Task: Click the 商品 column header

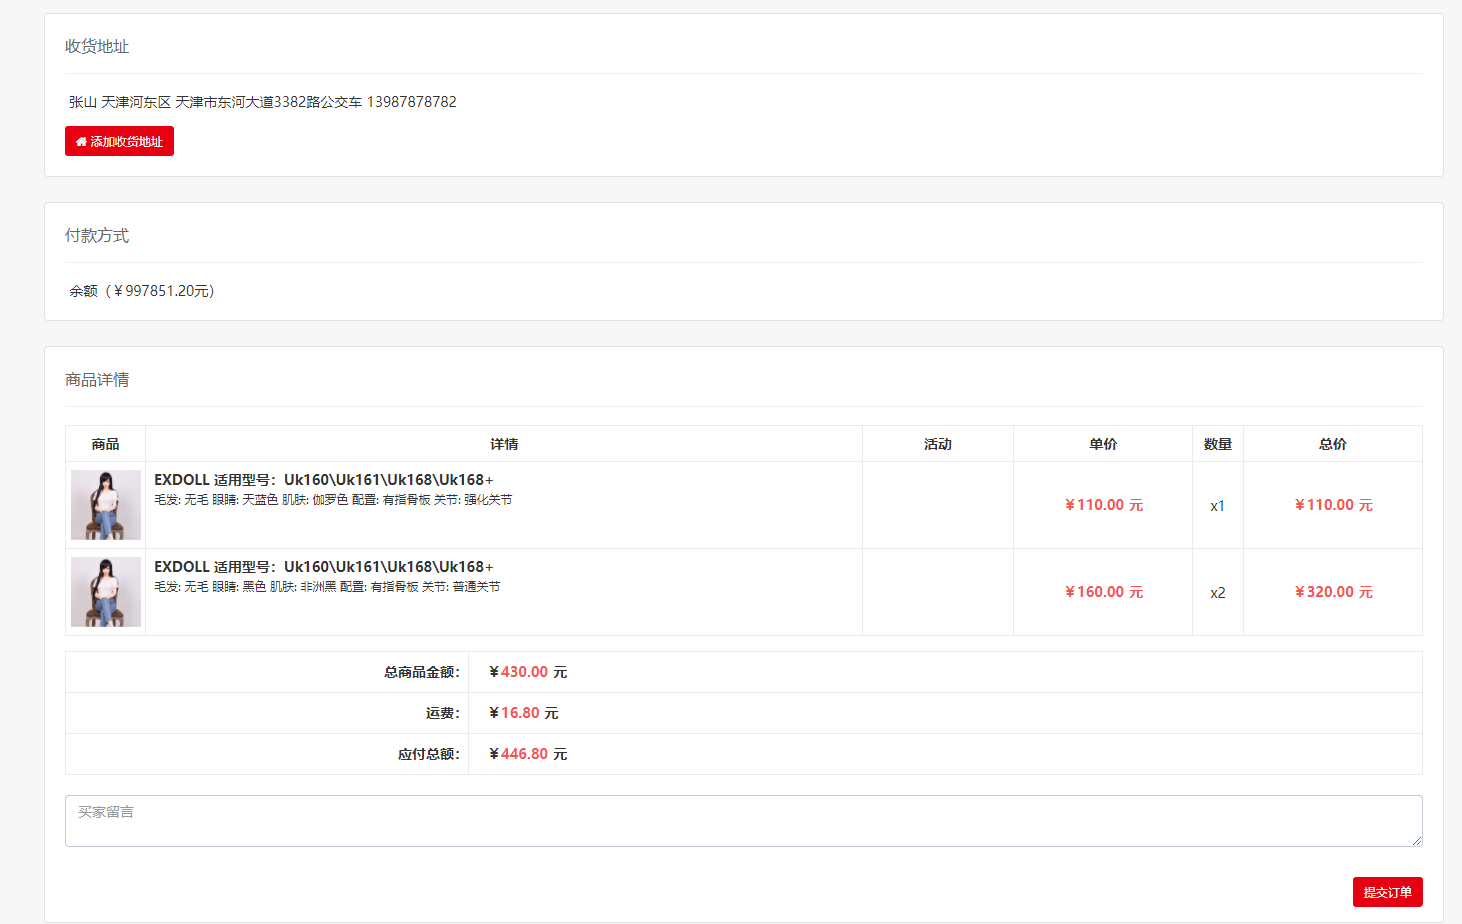Action: 105,444
